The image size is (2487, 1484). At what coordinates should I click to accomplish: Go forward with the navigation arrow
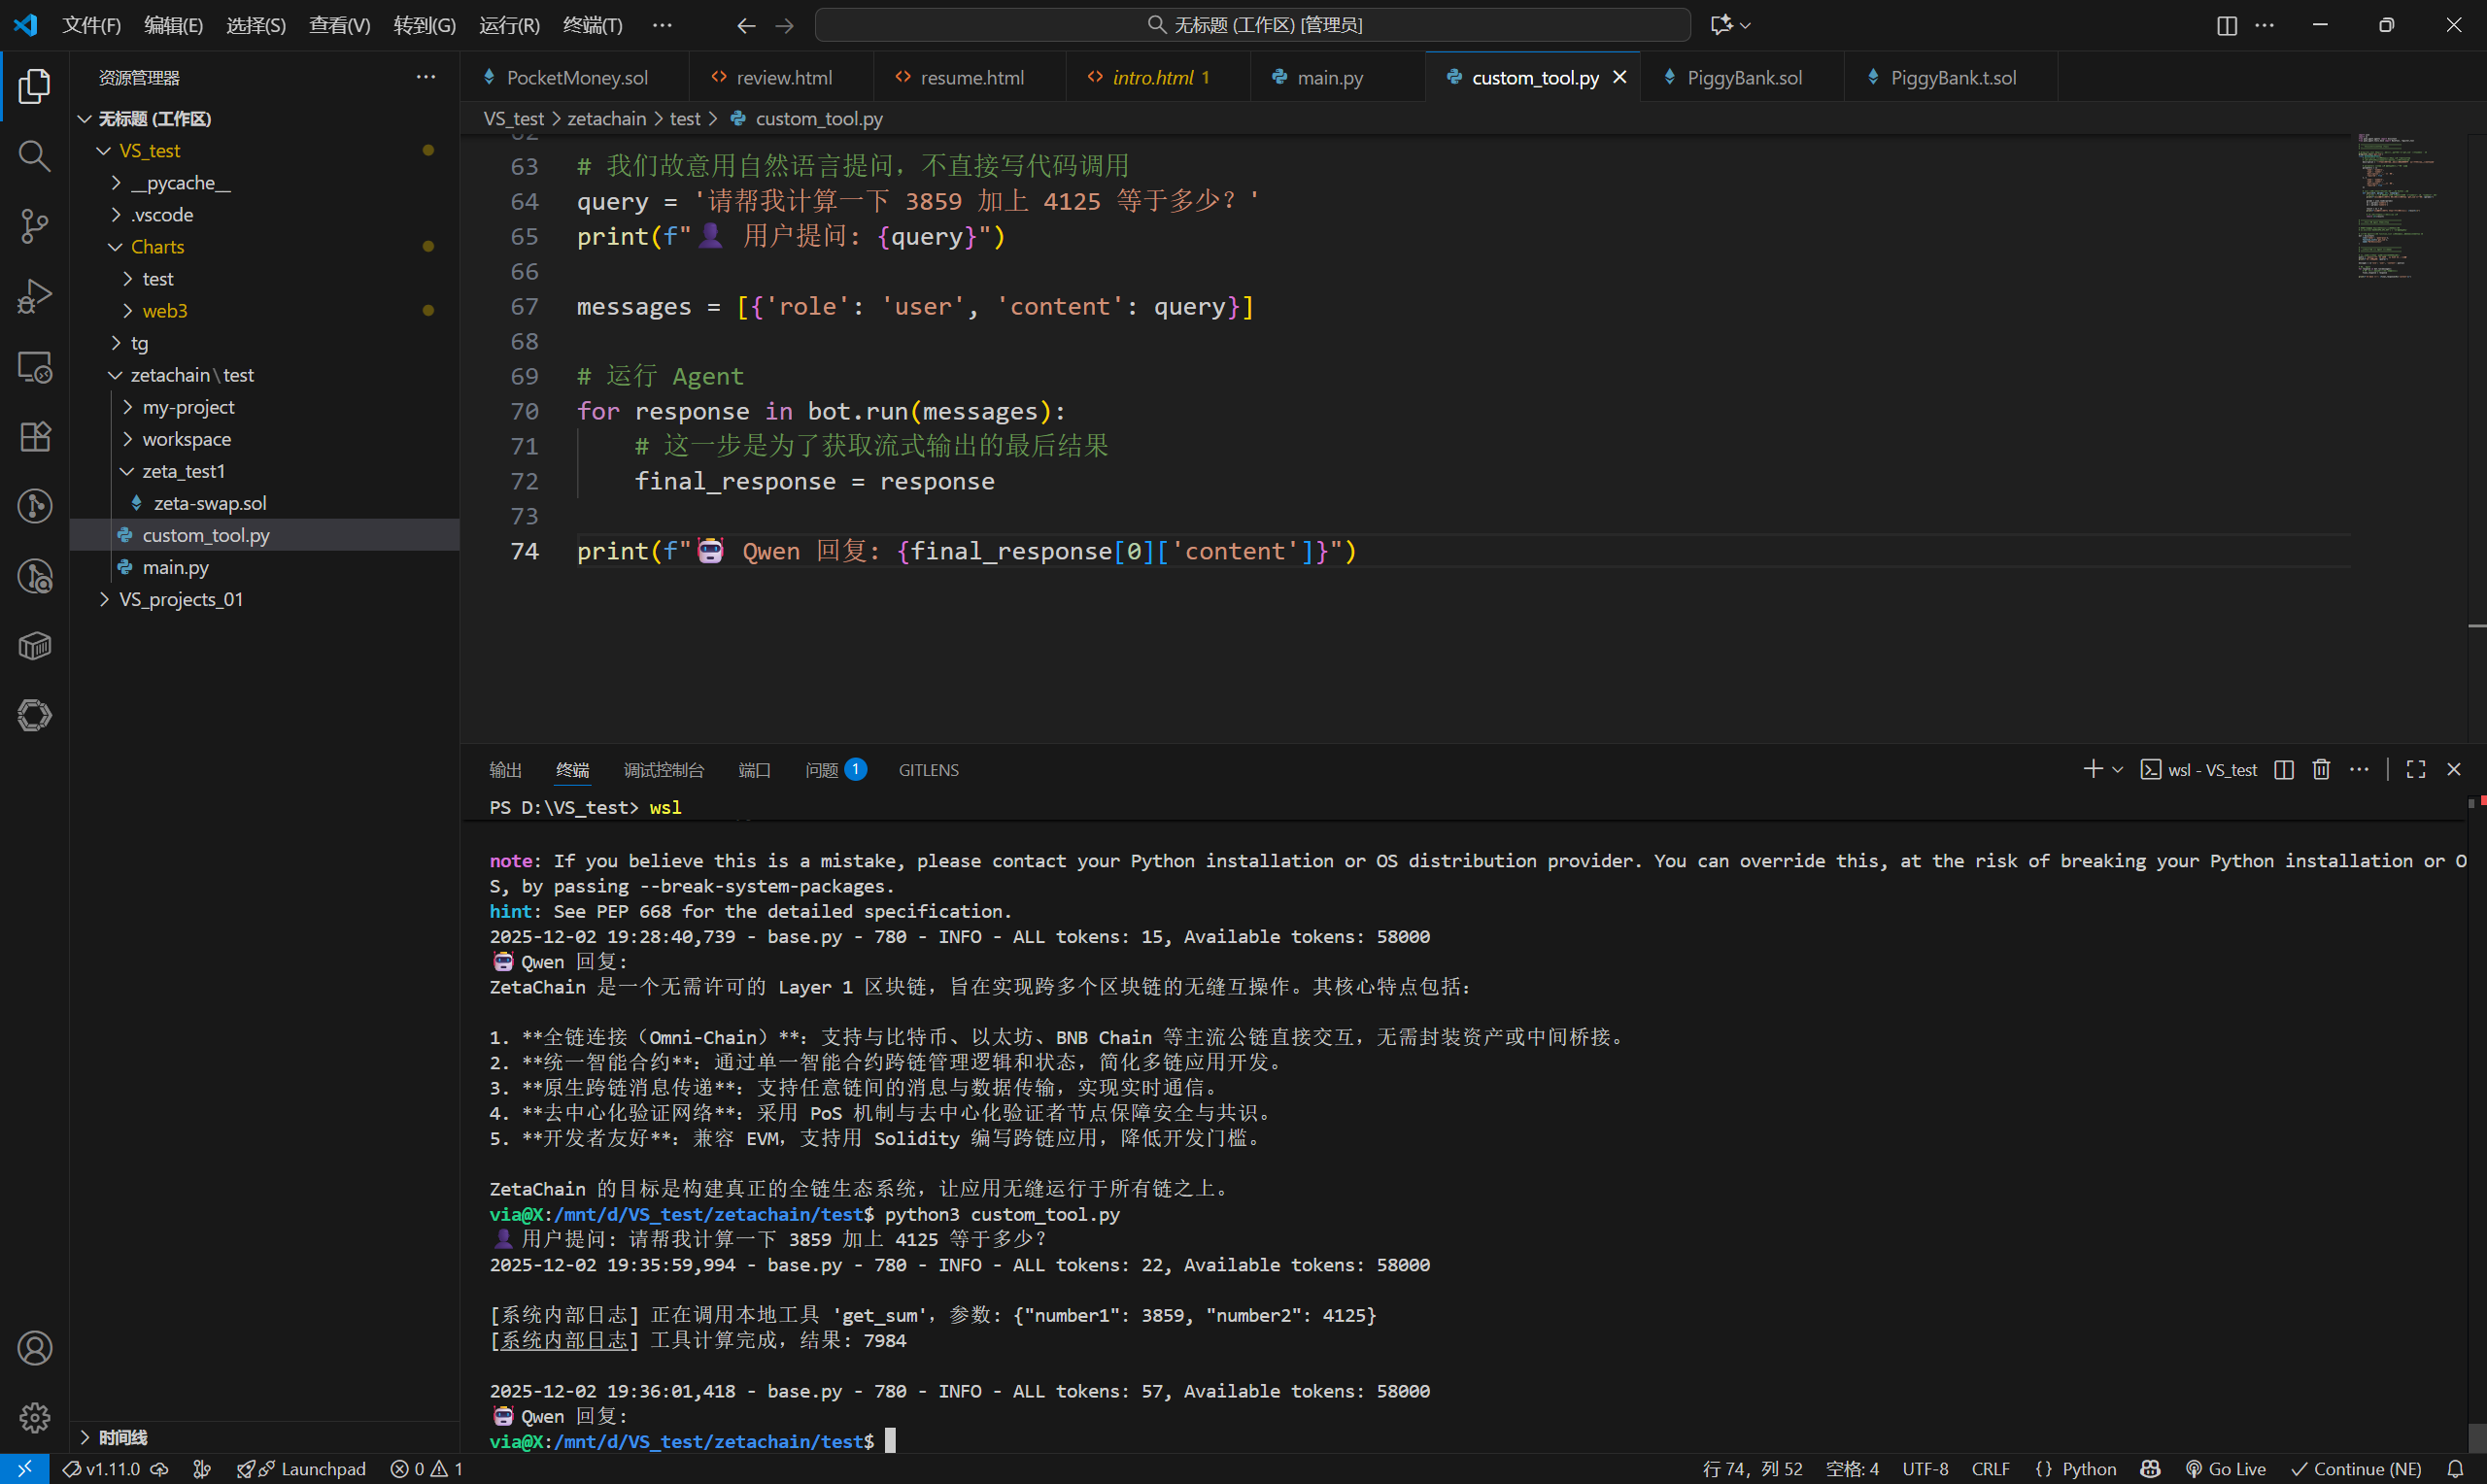785,25
